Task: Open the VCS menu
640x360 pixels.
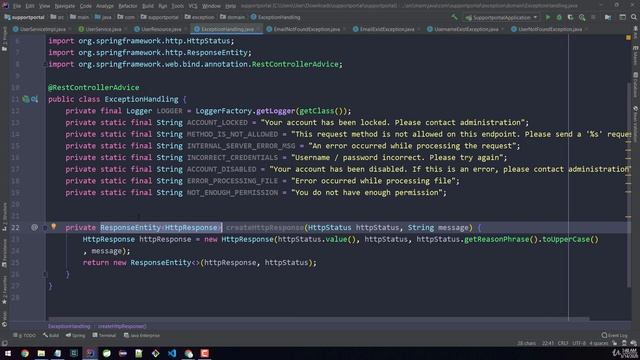Action: pyautogui.click(x=193, y=6)
